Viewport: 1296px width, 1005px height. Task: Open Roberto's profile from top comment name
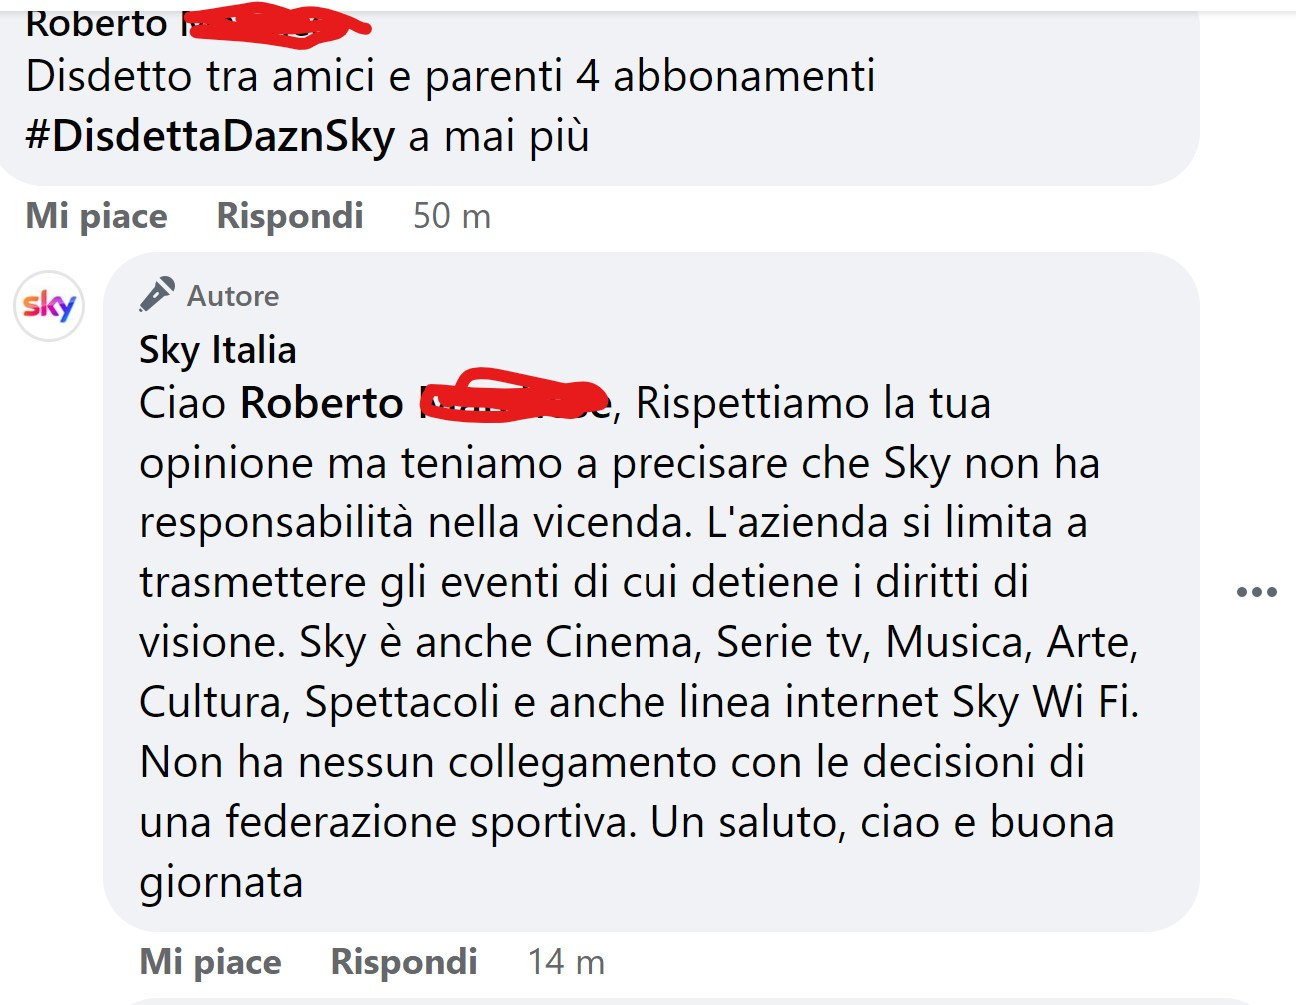(97, 24)
